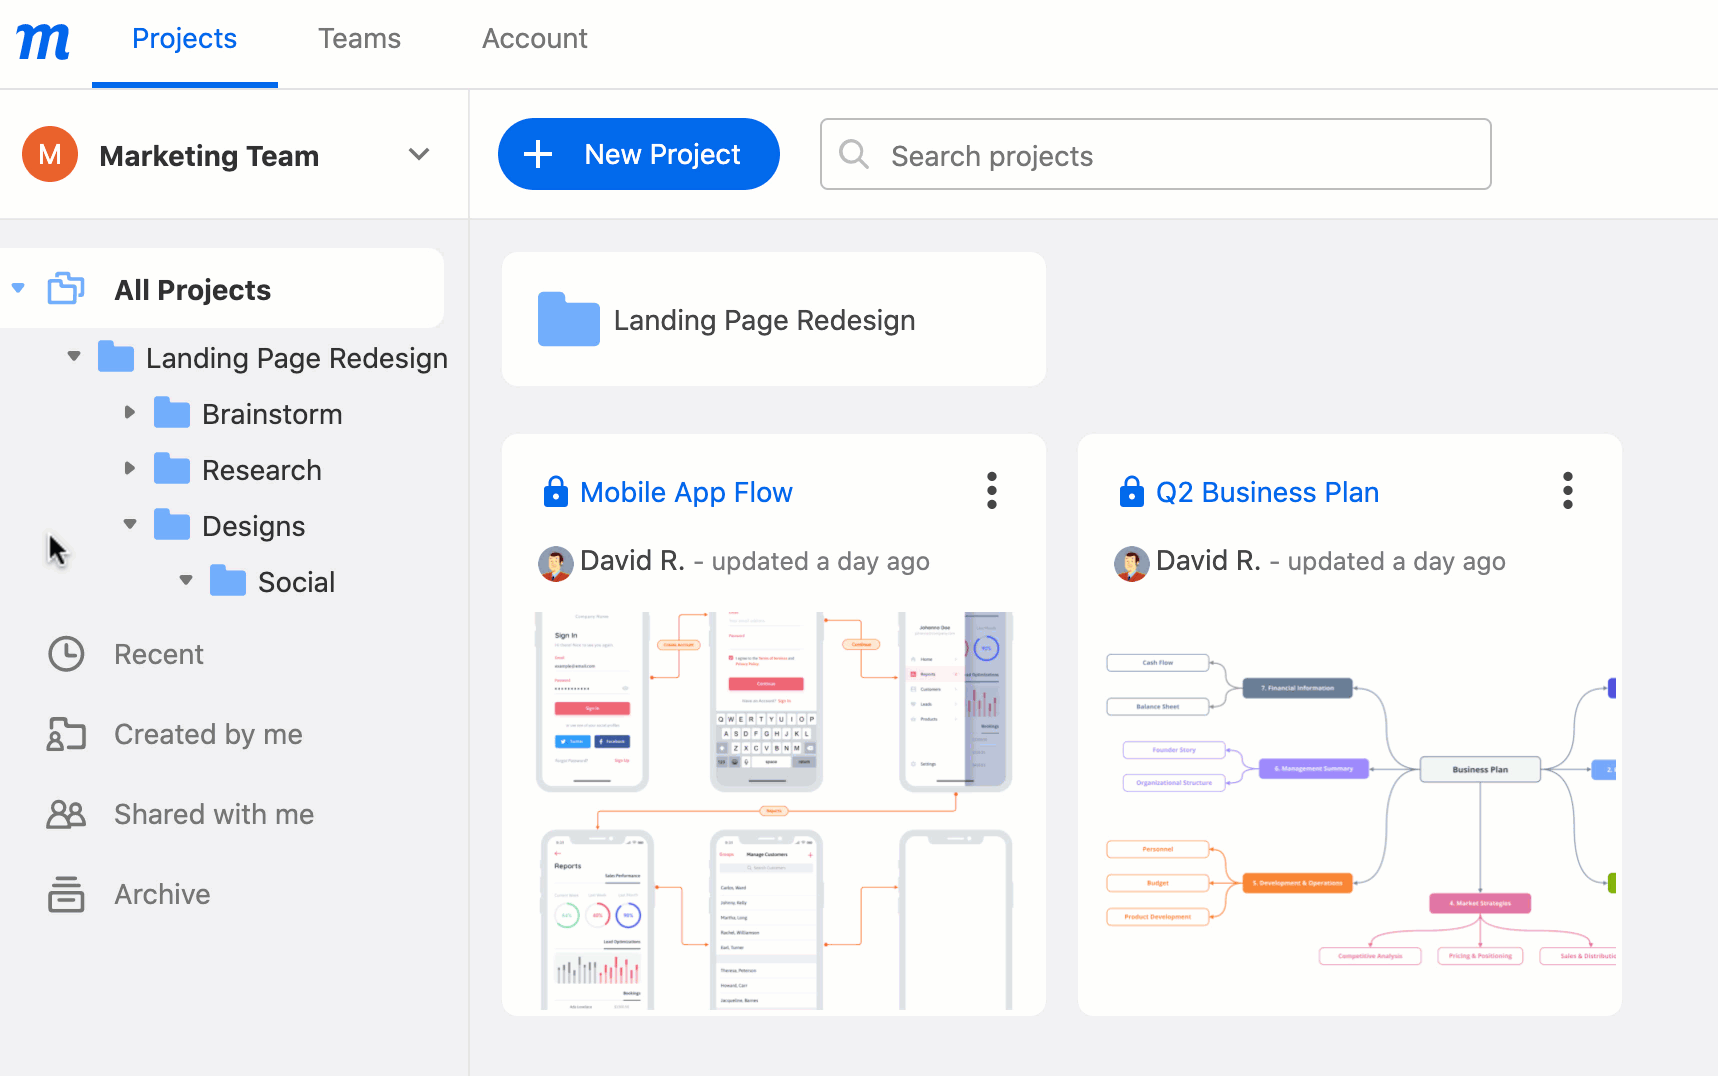This screenshot has width=1718, height=1076.
Task: Open the Marketing Team switcher dropdown
Action: click(419, 155)
